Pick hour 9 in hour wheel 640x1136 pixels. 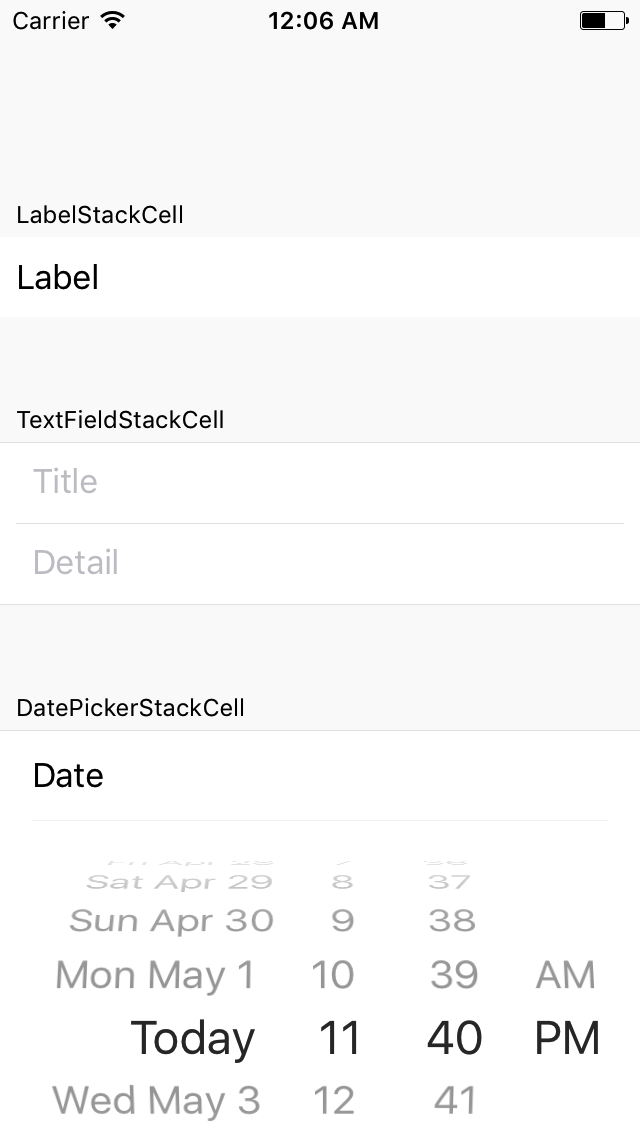342,921
